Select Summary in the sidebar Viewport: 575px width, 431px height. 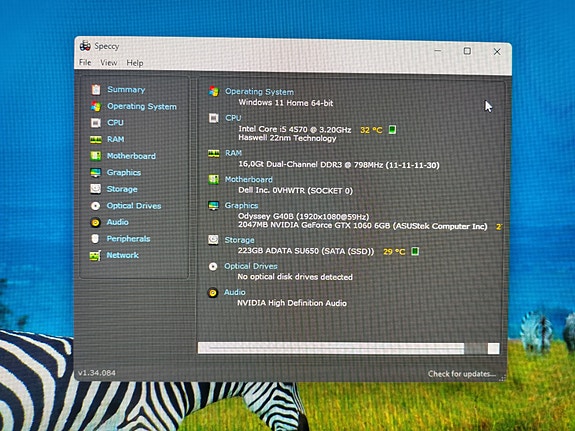pyautogui.click(x=126, y=90)
